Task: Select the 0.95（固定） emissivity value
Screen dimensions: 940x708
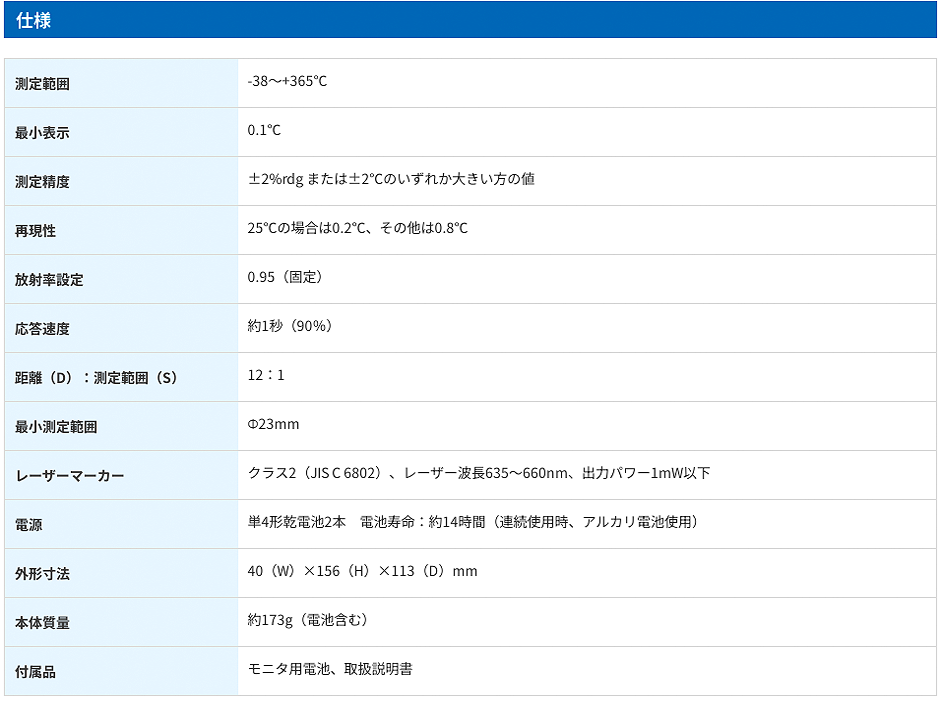Action: click(x=285, y=277)
